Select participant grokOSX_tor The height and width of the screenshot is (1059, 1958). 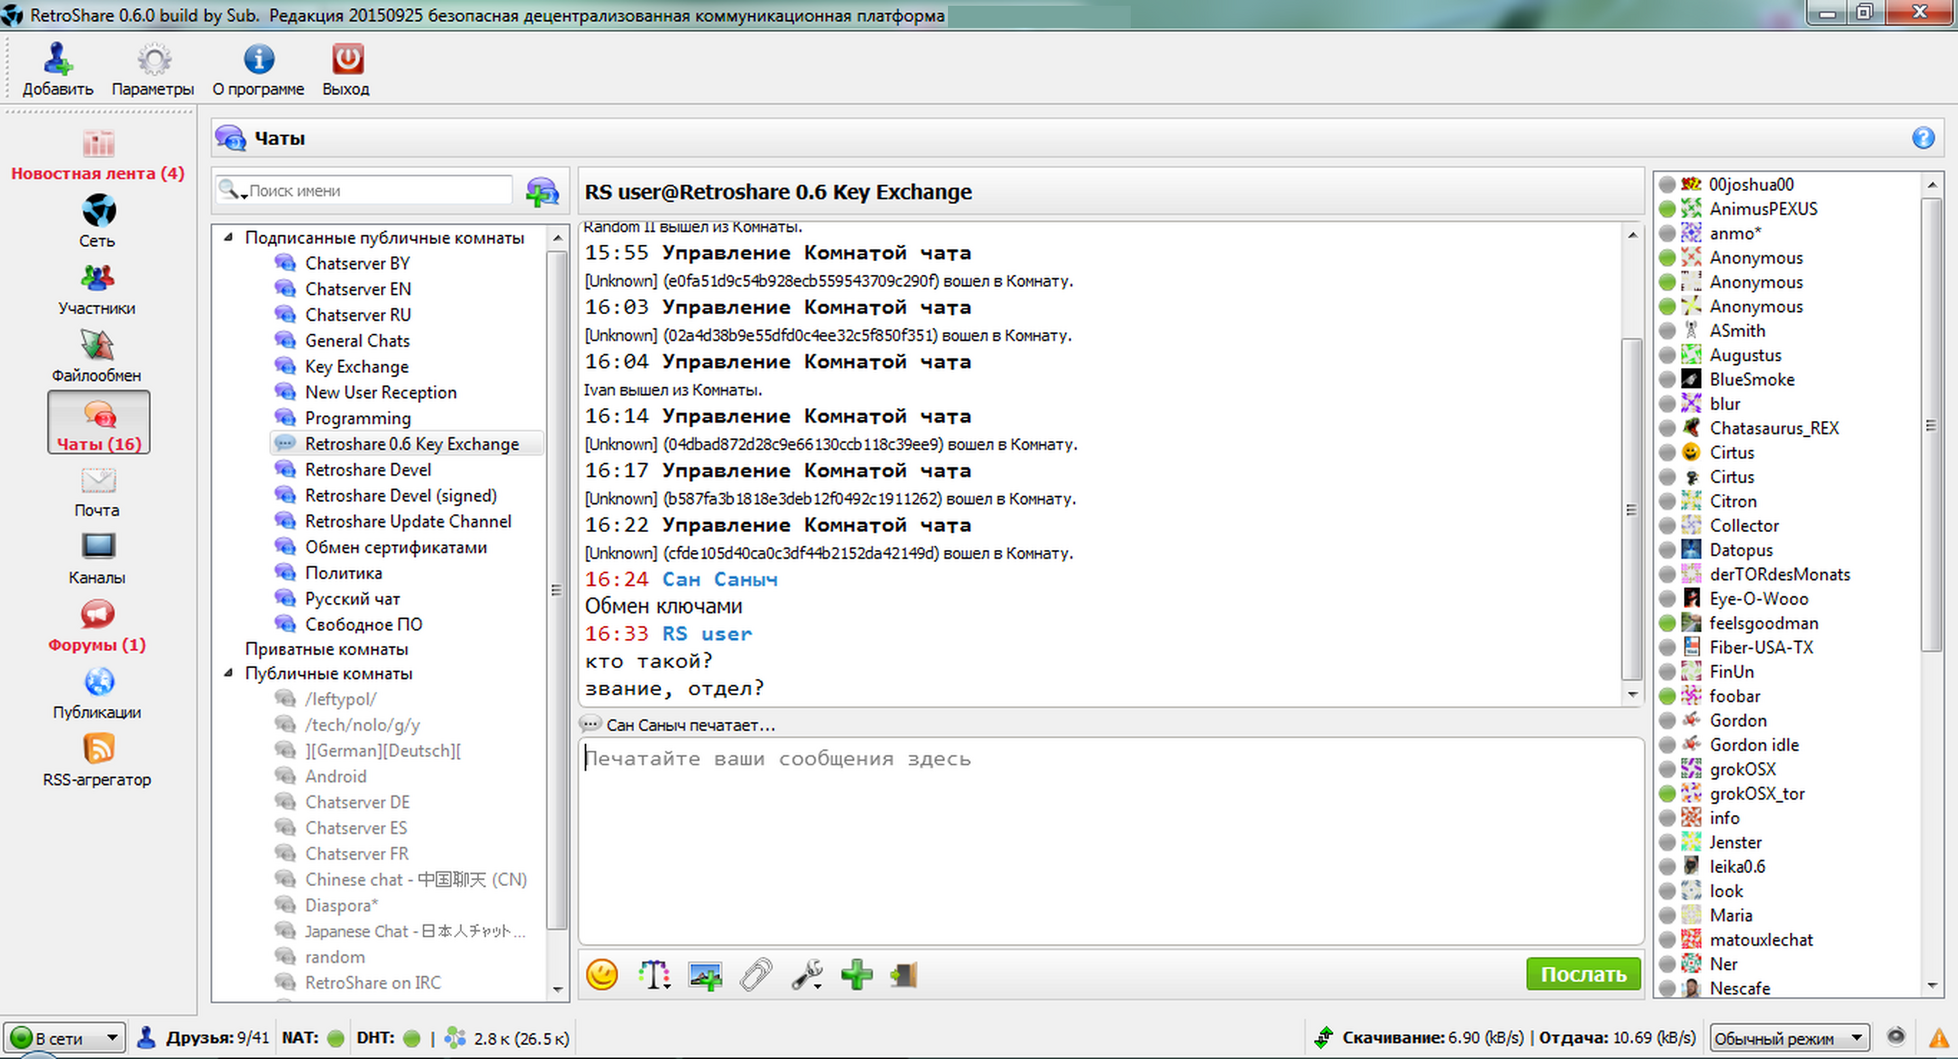[x=1756, y=794]
